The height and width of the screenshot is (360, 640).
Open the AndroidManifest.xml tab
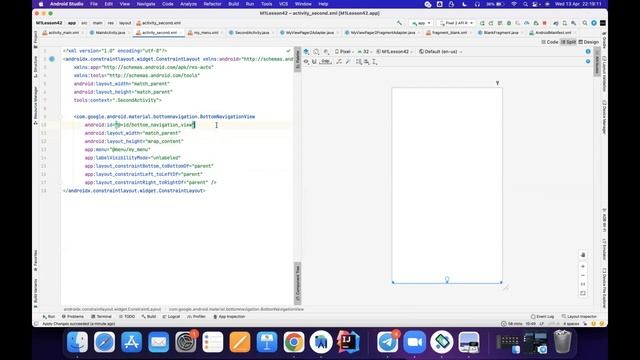point(552,33)
